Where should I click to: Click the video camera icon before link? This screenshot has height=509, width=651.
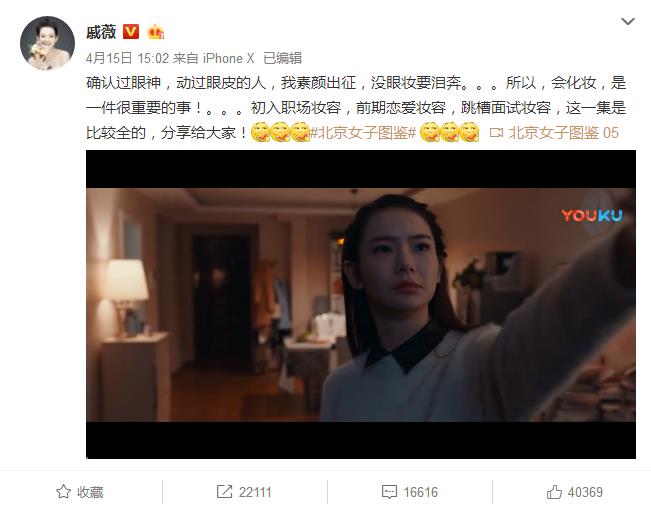[x=496, y=133]
